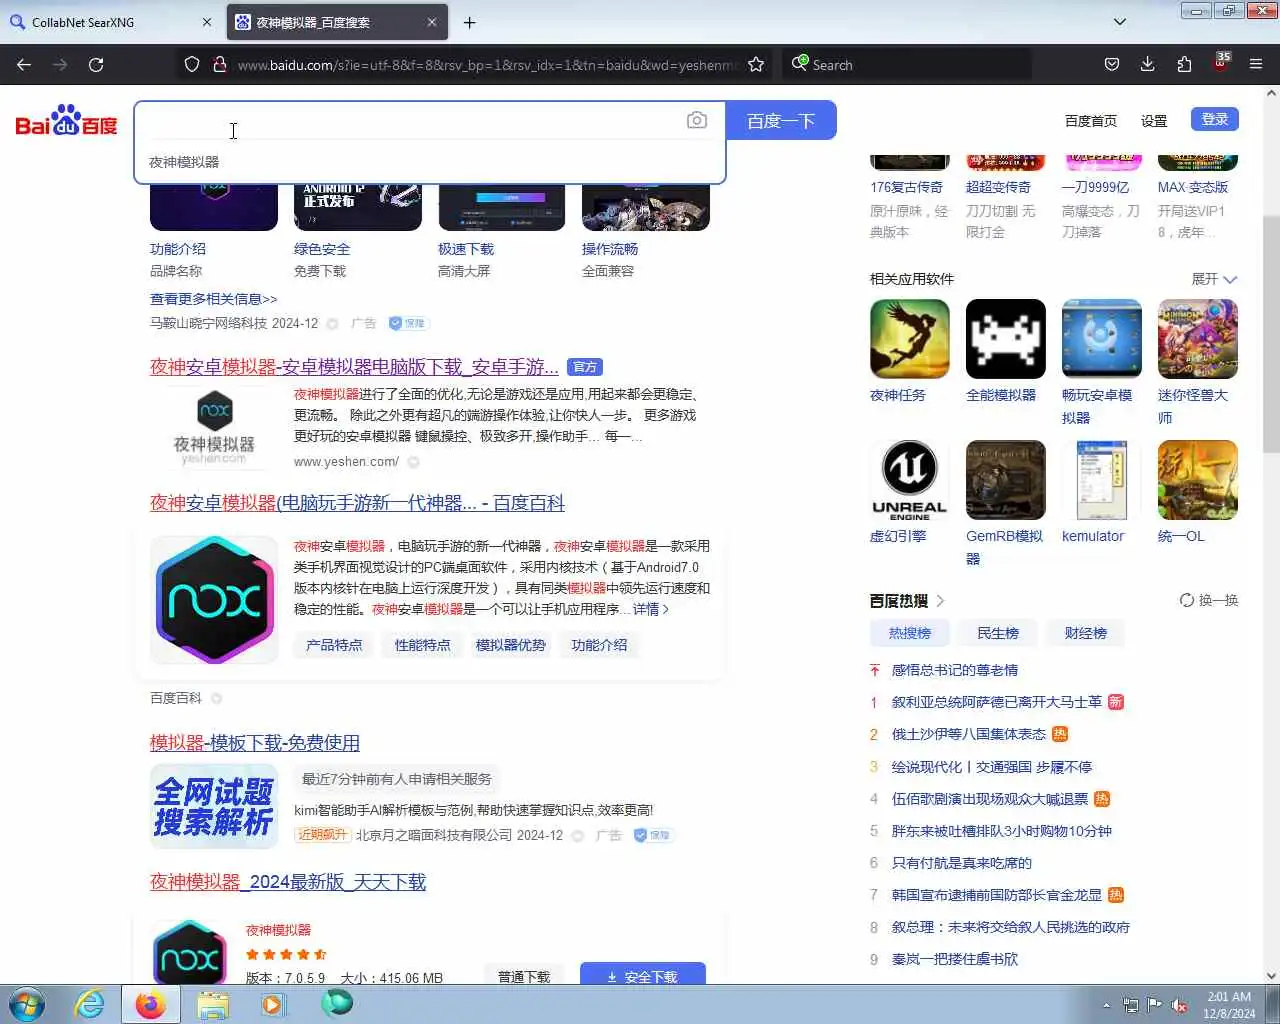
Task: Click the camera image-search icon in Baidu search box
Action: [697, 120]
